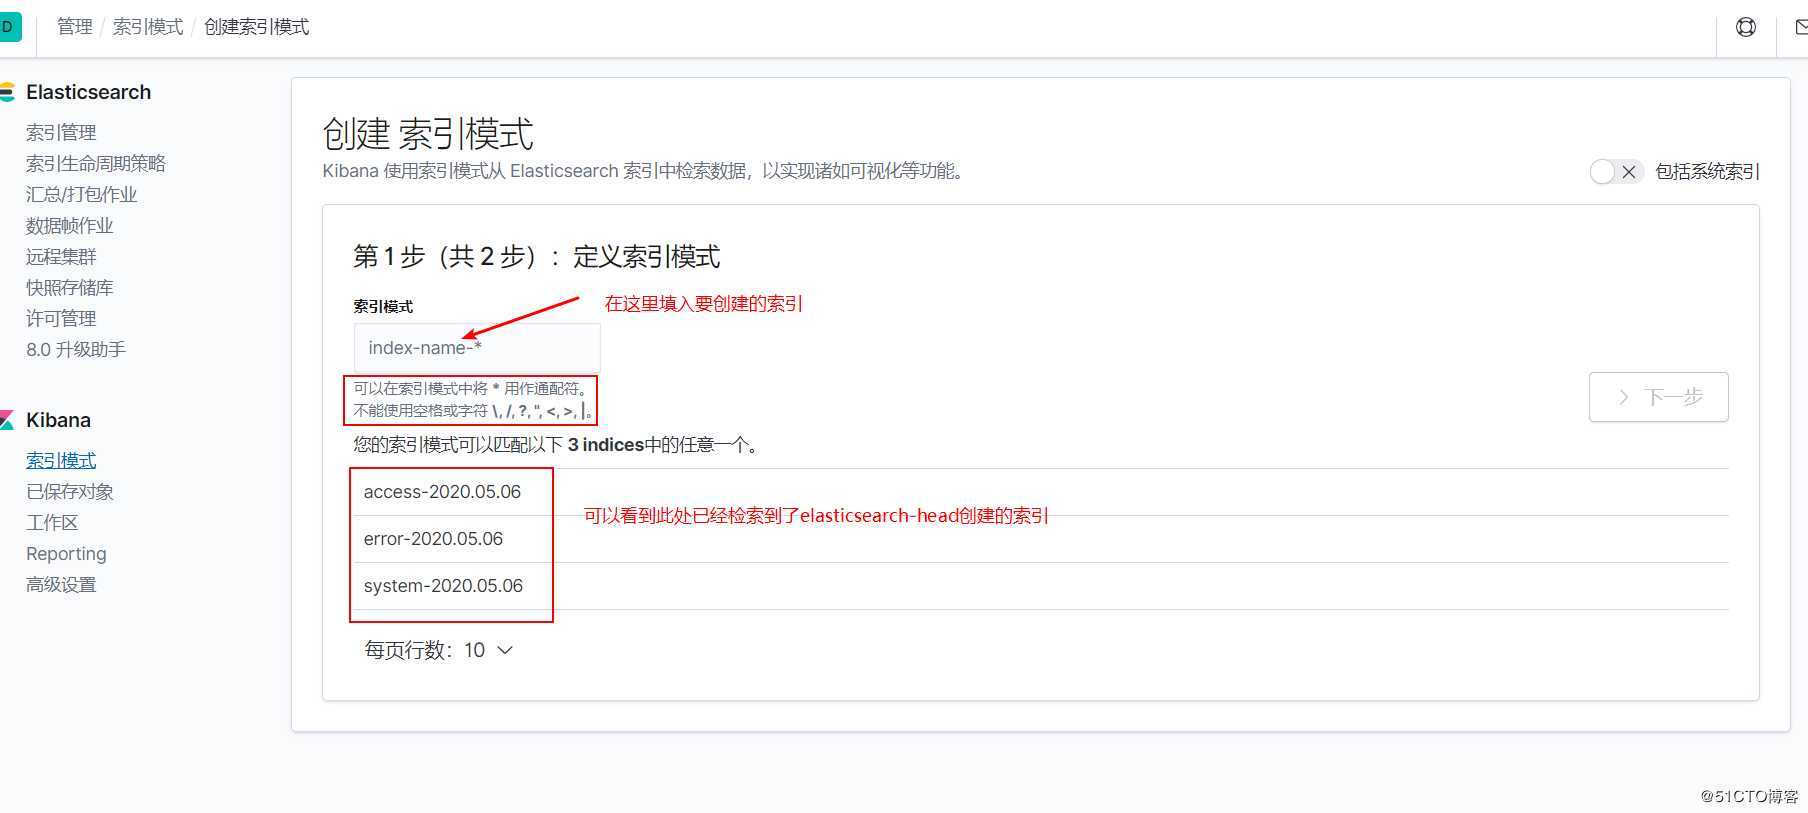
Task: Click the 第 1 步 定义索引模式 heading
Action: pos(537,257)
